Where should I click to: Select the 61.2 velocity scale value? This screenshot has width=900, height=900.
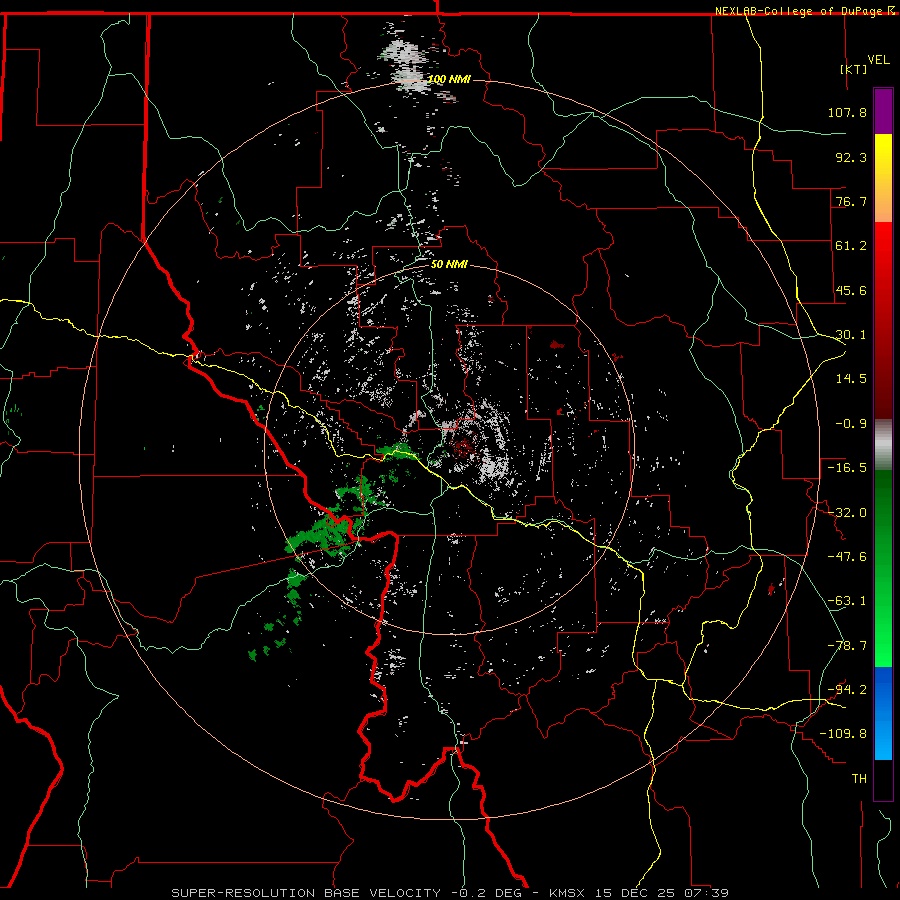pyautogui.click(x=851, y=246)
